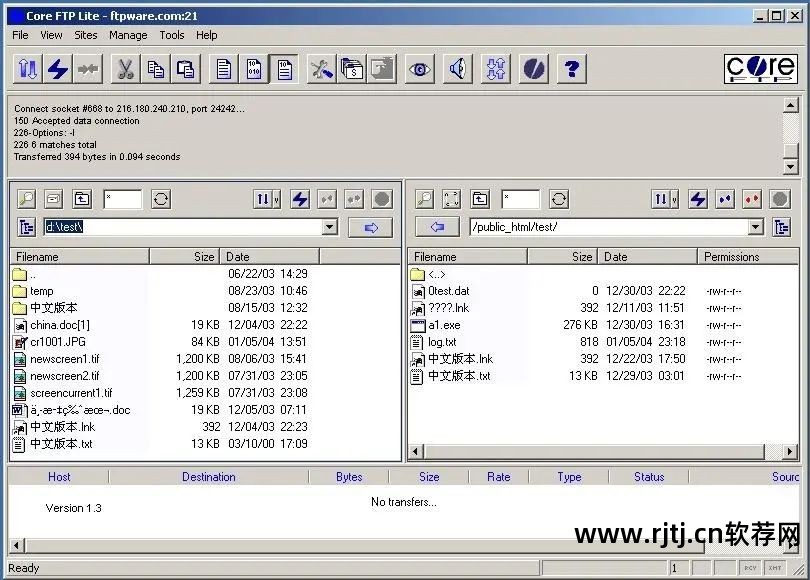The image size is (810, 580).
Task: Click the dark round globe icon
Action: tap(534, 69)
